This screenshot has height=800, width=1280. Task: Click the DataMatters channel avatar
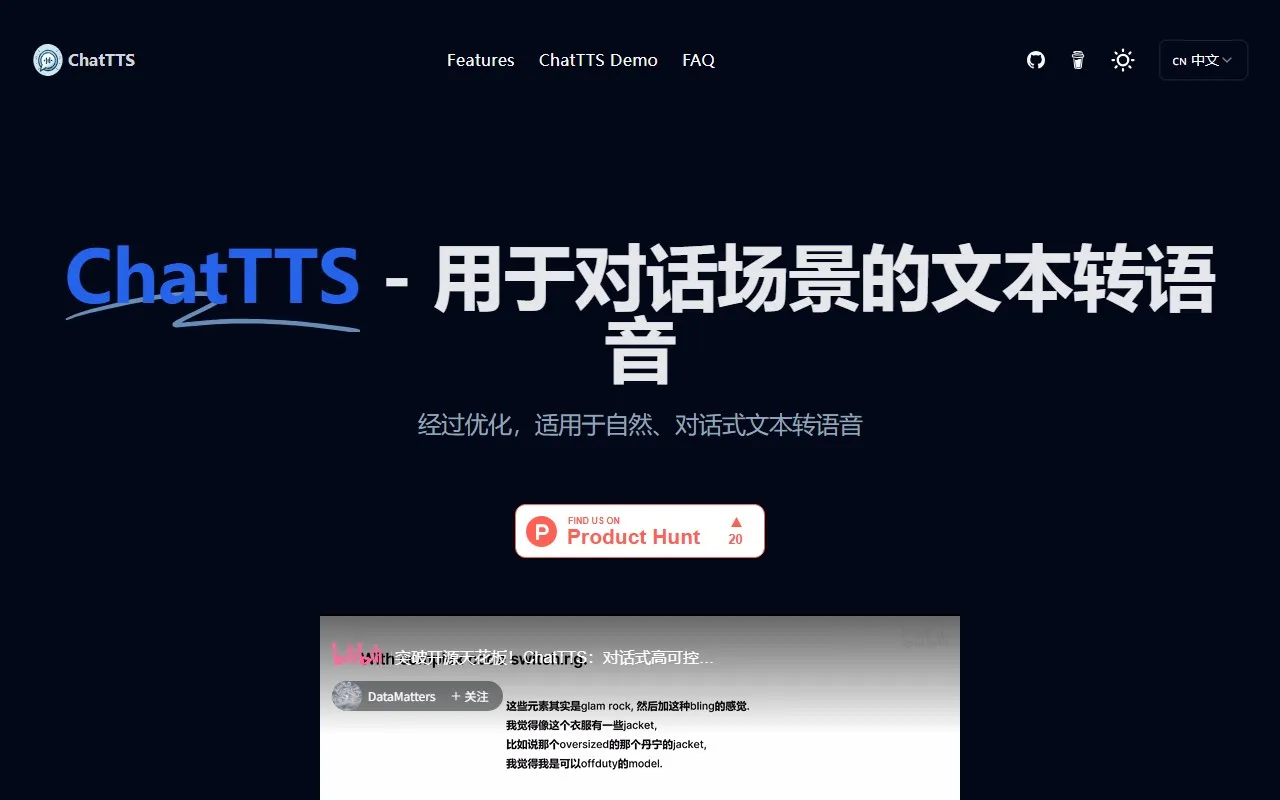click(x=347, y=696)
